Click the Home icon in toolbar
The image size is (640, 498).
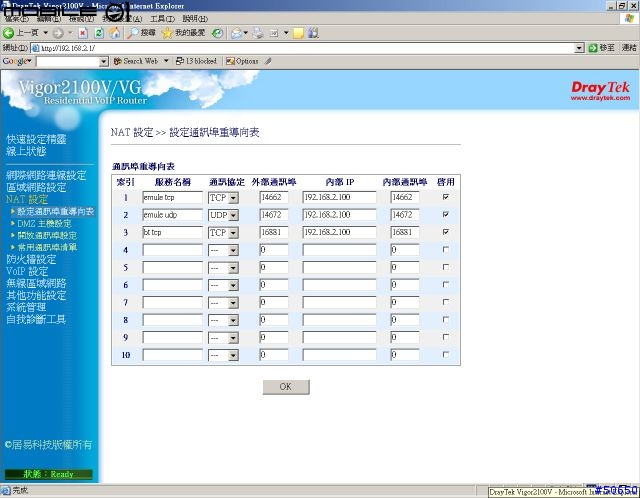115,33
